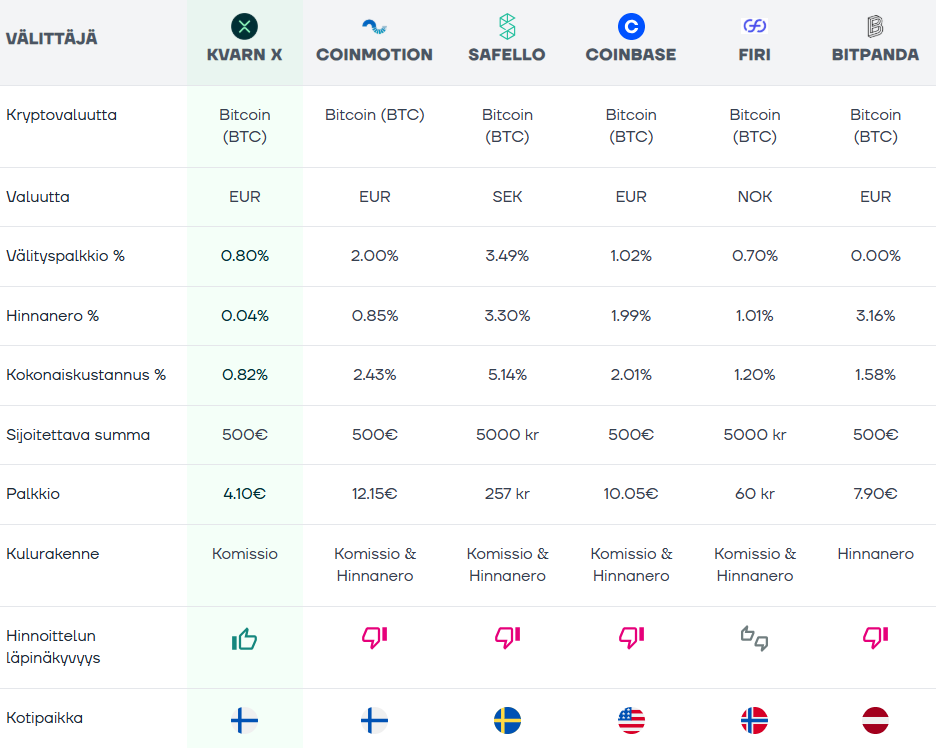Click the Kvarn X logo icon
936x748 pixels.
[244, 26]
